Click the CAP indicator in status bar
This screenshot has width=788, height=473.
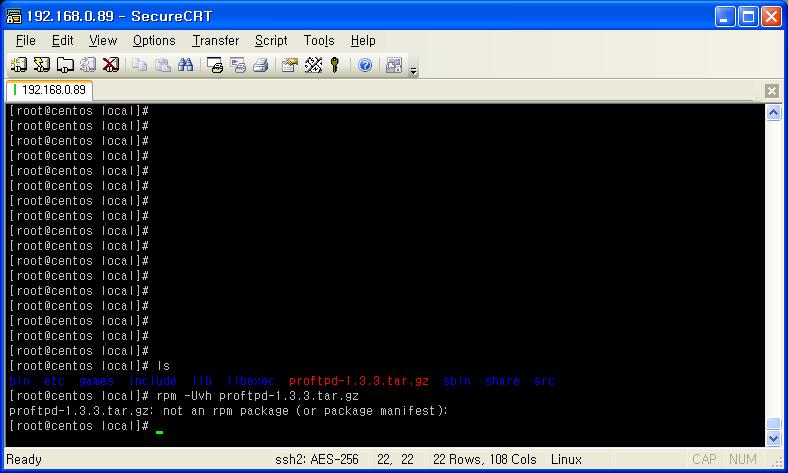tap(704, 459)
